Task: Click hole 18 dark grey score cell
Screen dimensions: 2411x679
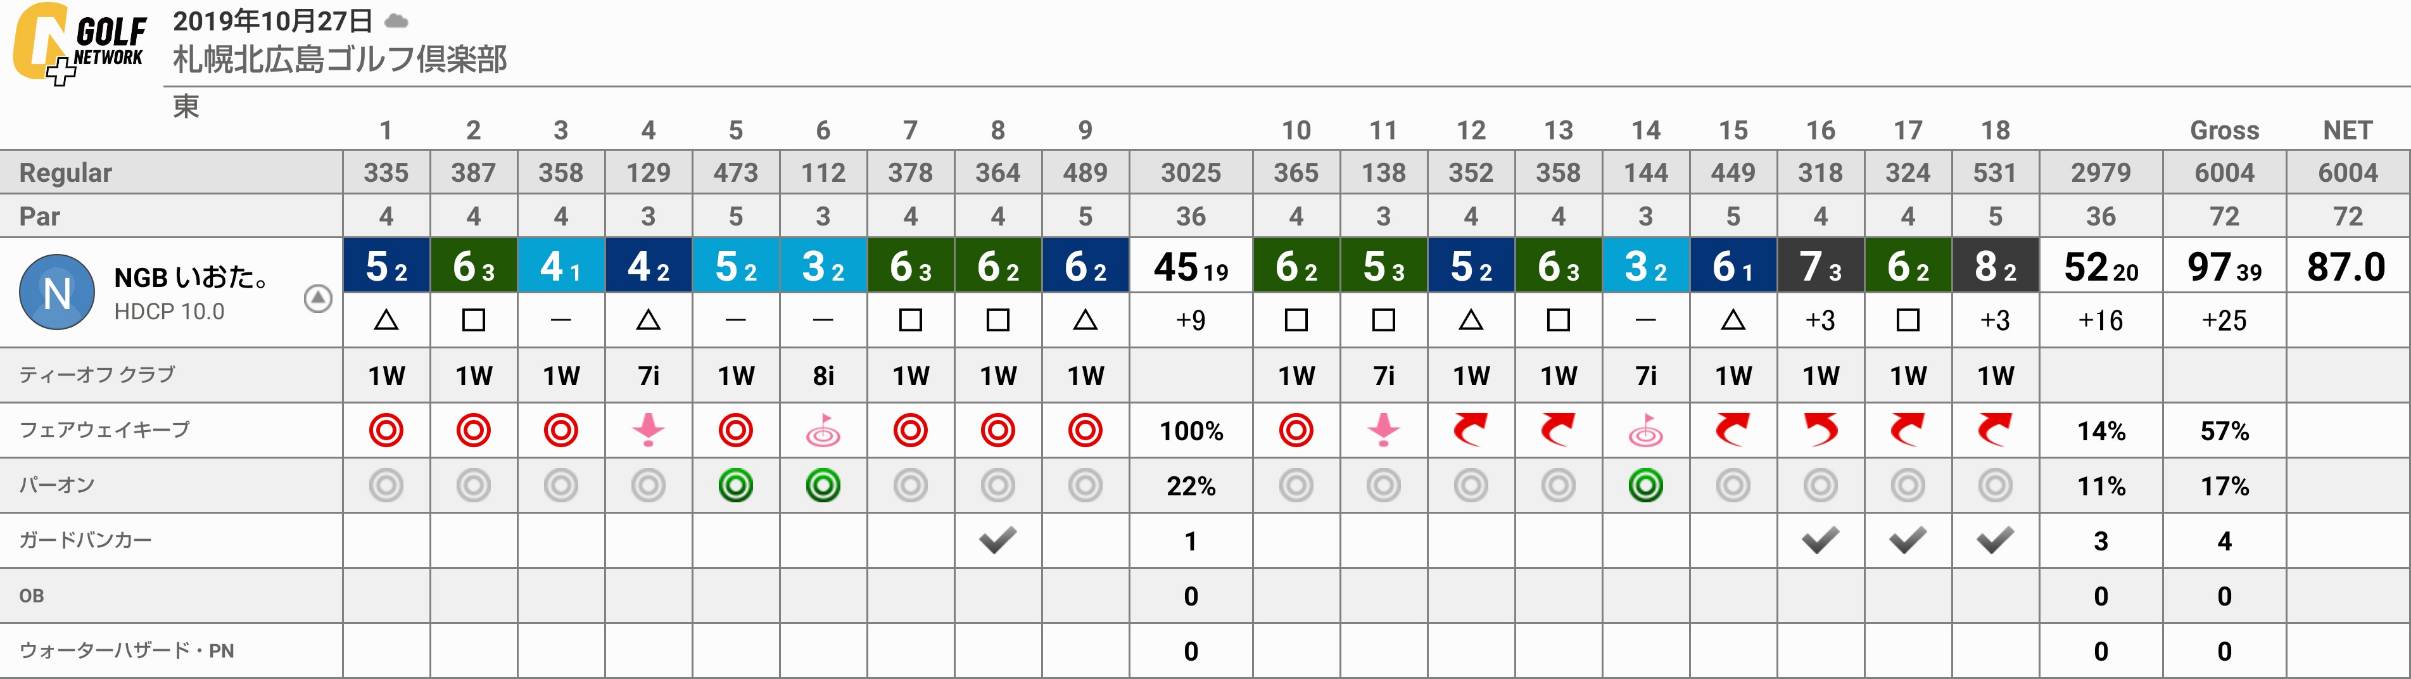Action: (x=1995, y=266)
